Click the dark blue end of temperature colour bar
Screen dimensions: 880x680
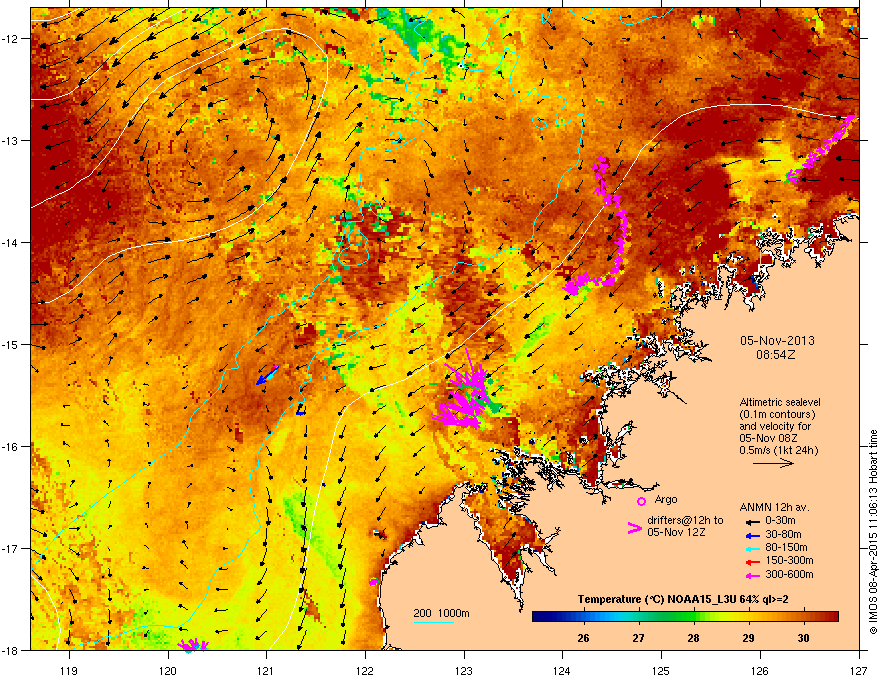pos(537,617)
